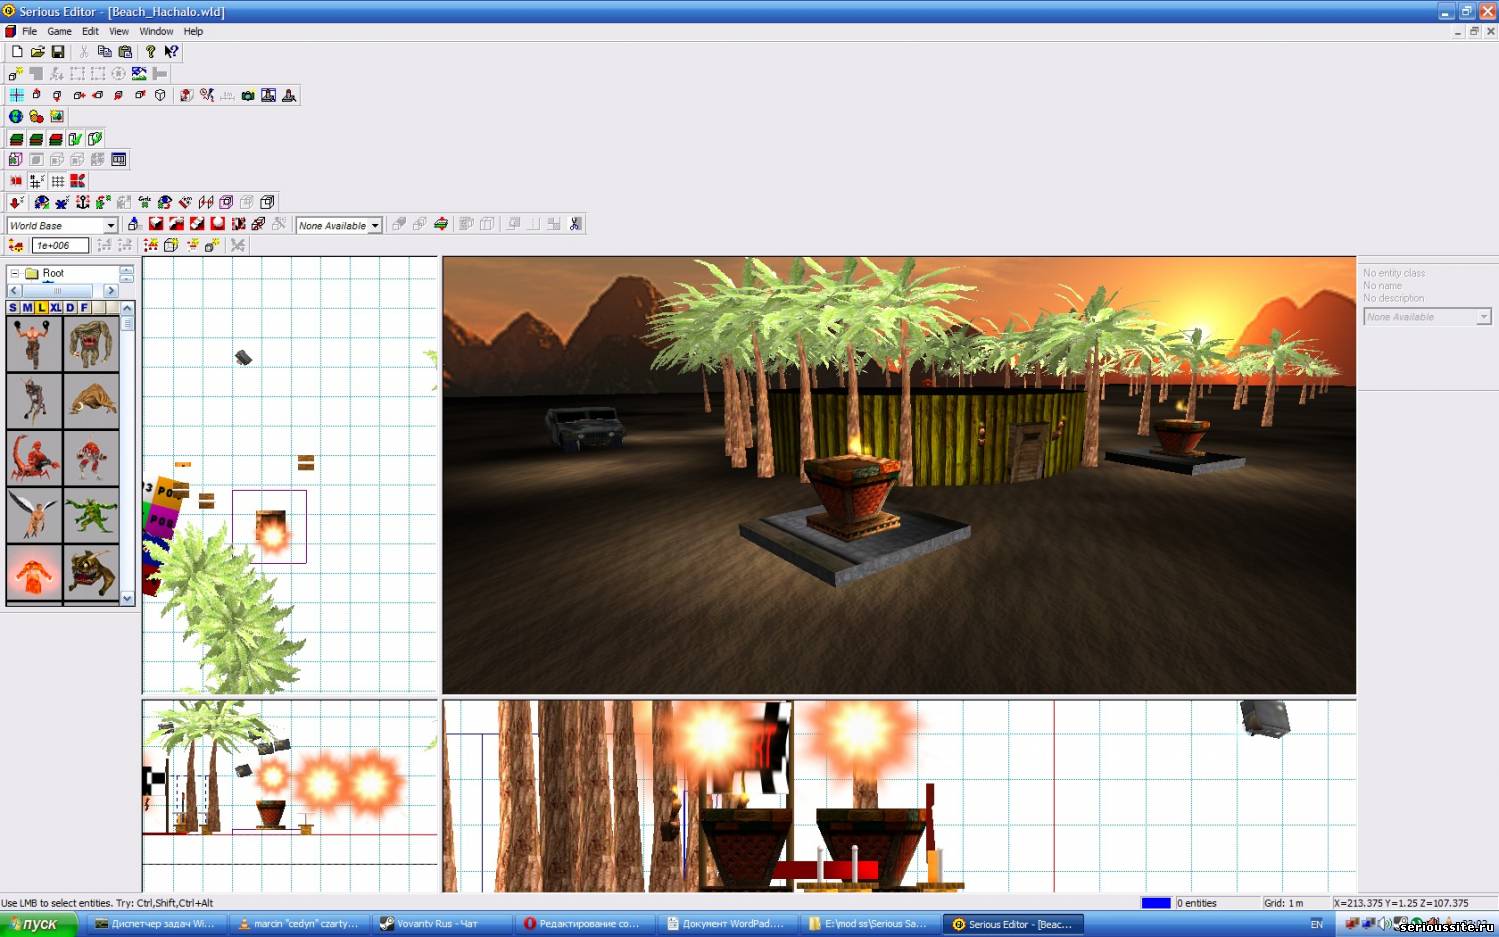Open the None Available dropdown in the toolbar

coord(375,225)
